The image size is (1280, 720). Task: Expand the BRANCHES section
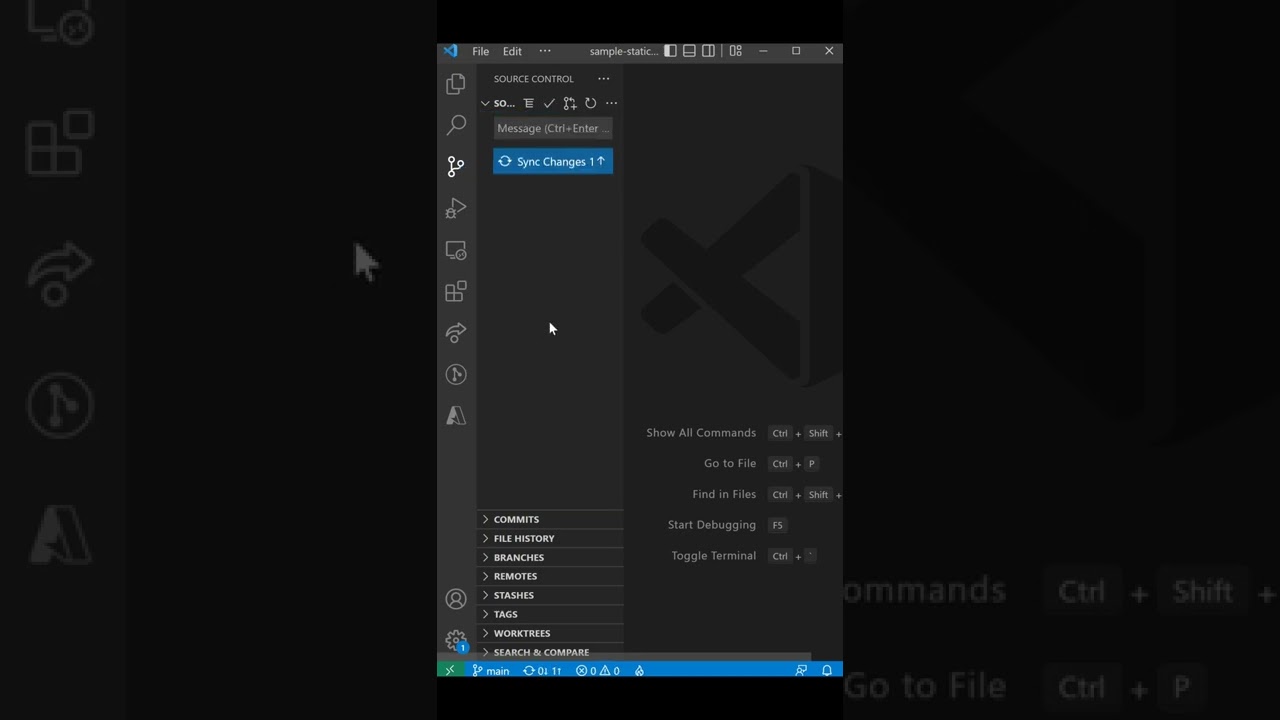click(x=550, y=557)
